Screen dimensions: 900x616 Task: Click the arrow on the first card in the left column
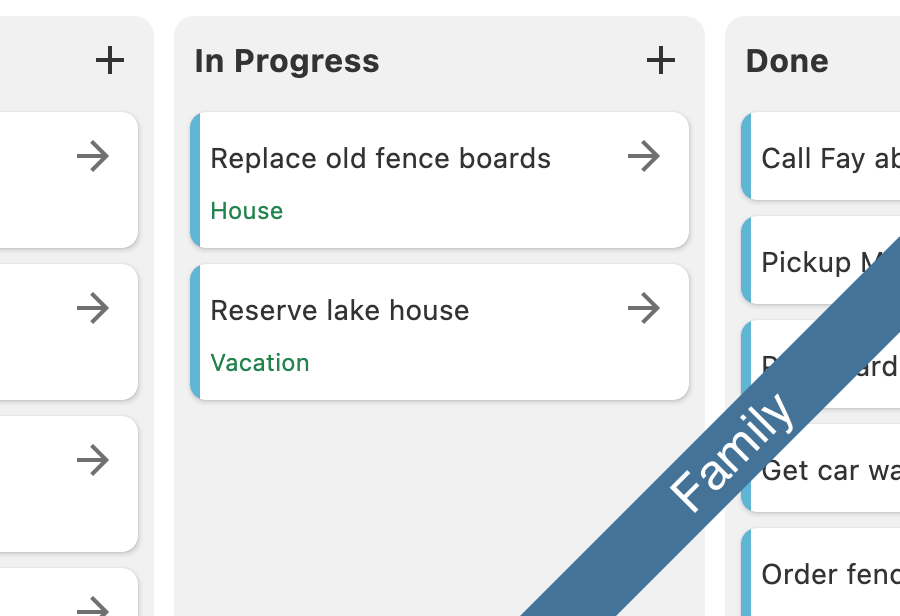[x=95, y=156]
